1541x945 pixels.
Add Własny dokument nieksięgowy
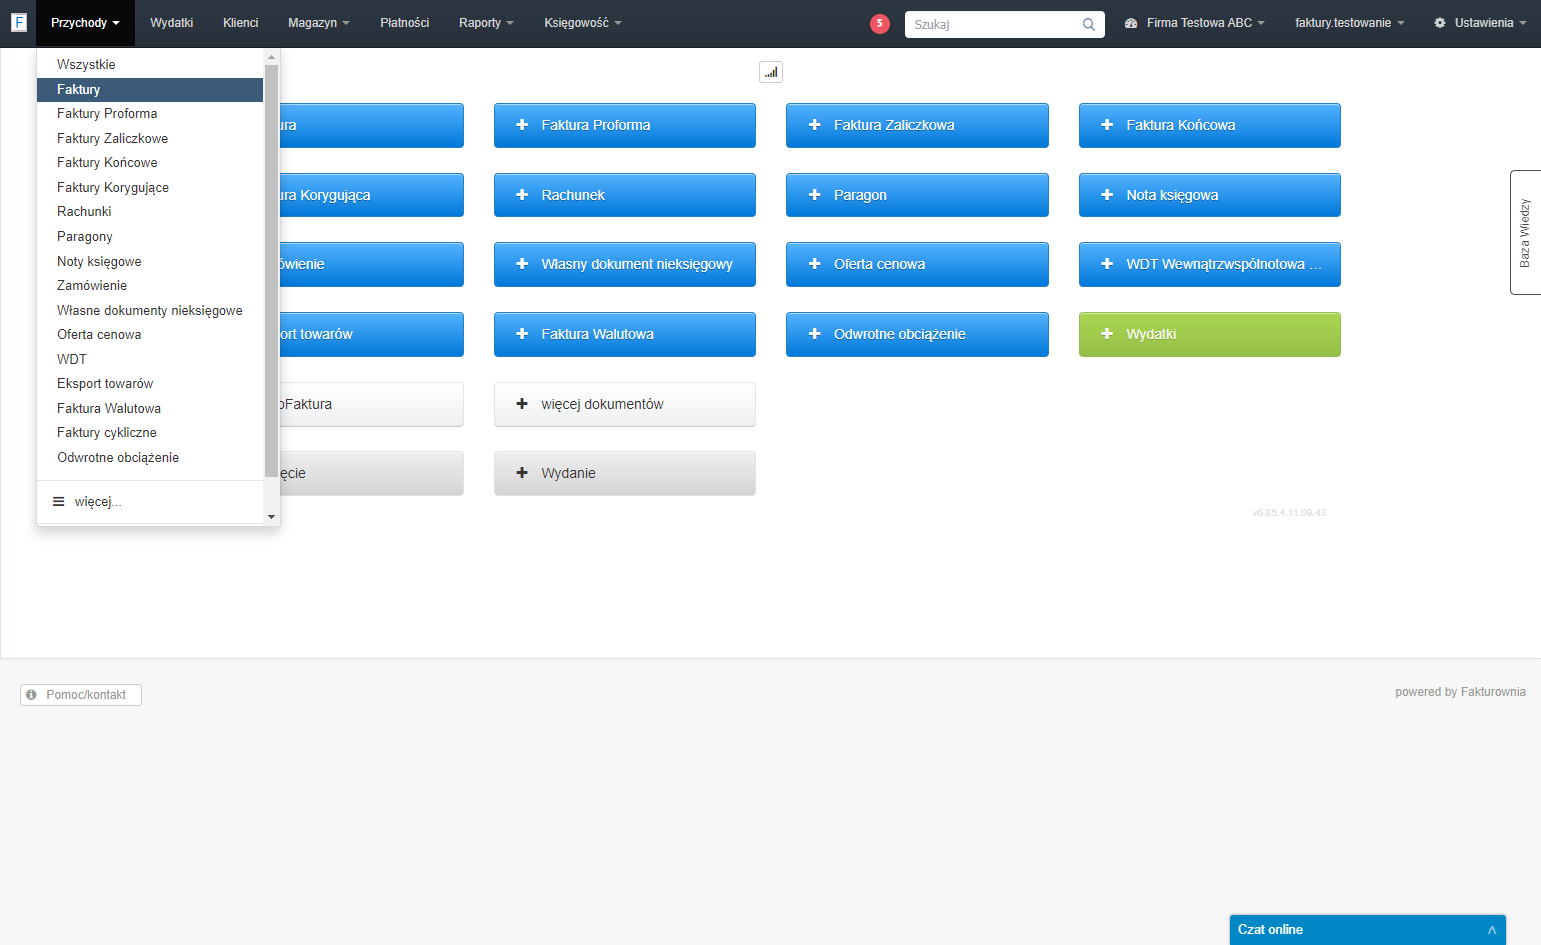625,264
